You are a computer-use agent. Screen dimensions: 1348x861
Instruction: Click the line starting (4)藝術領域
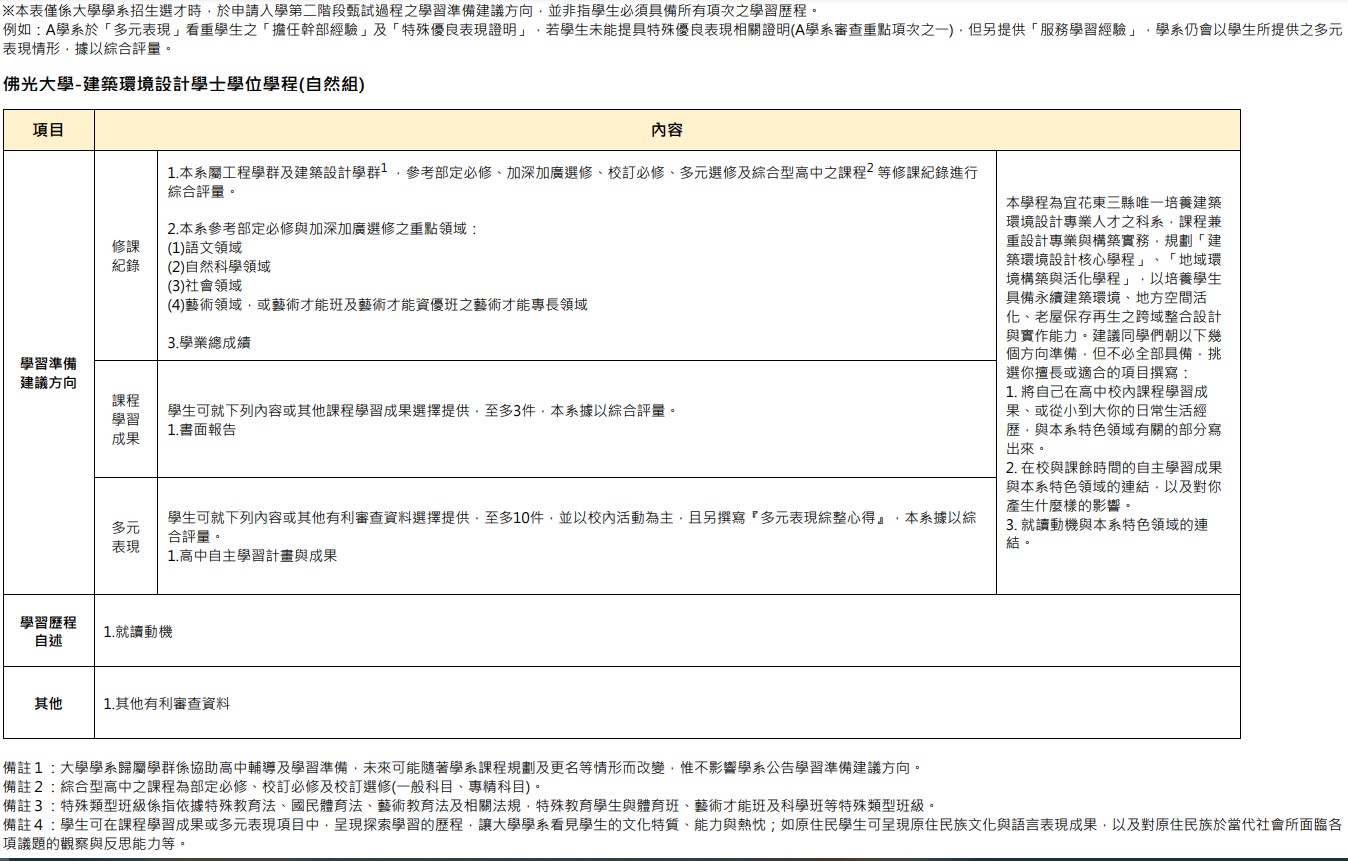tap(377, 304)
